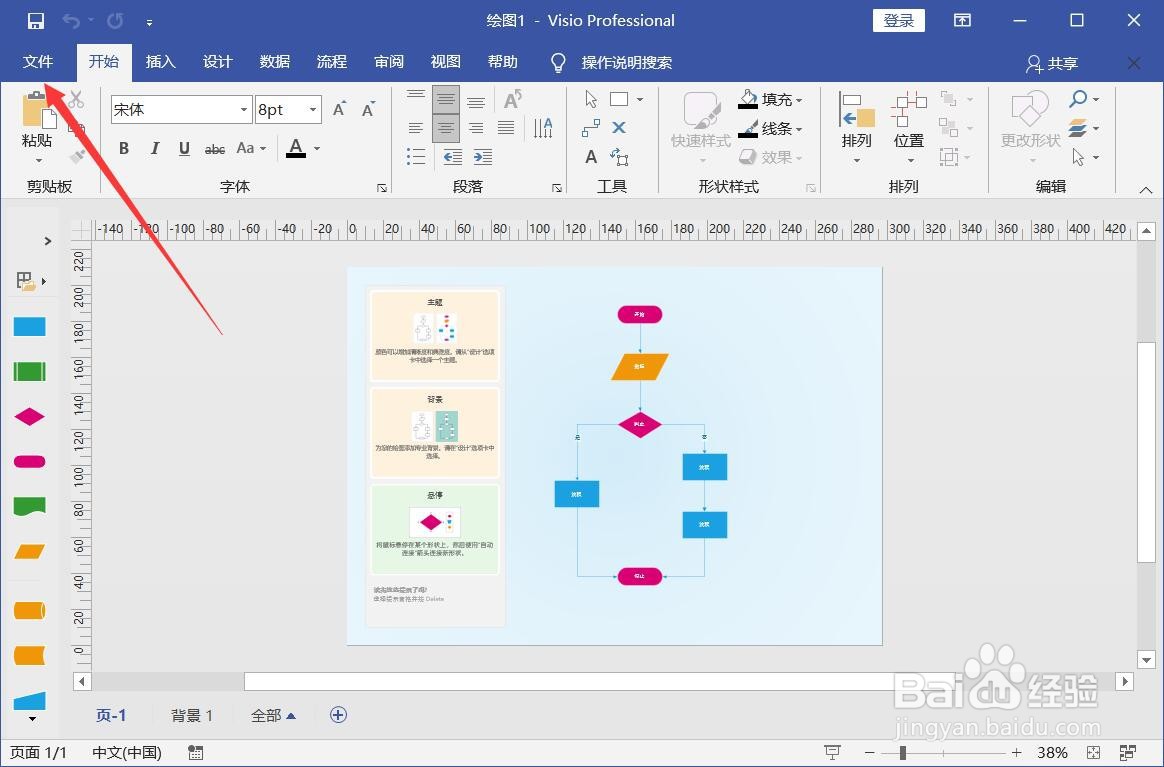Switch to the 插入 ribbon tab
1164x767 pixels.
pos(160,62)
